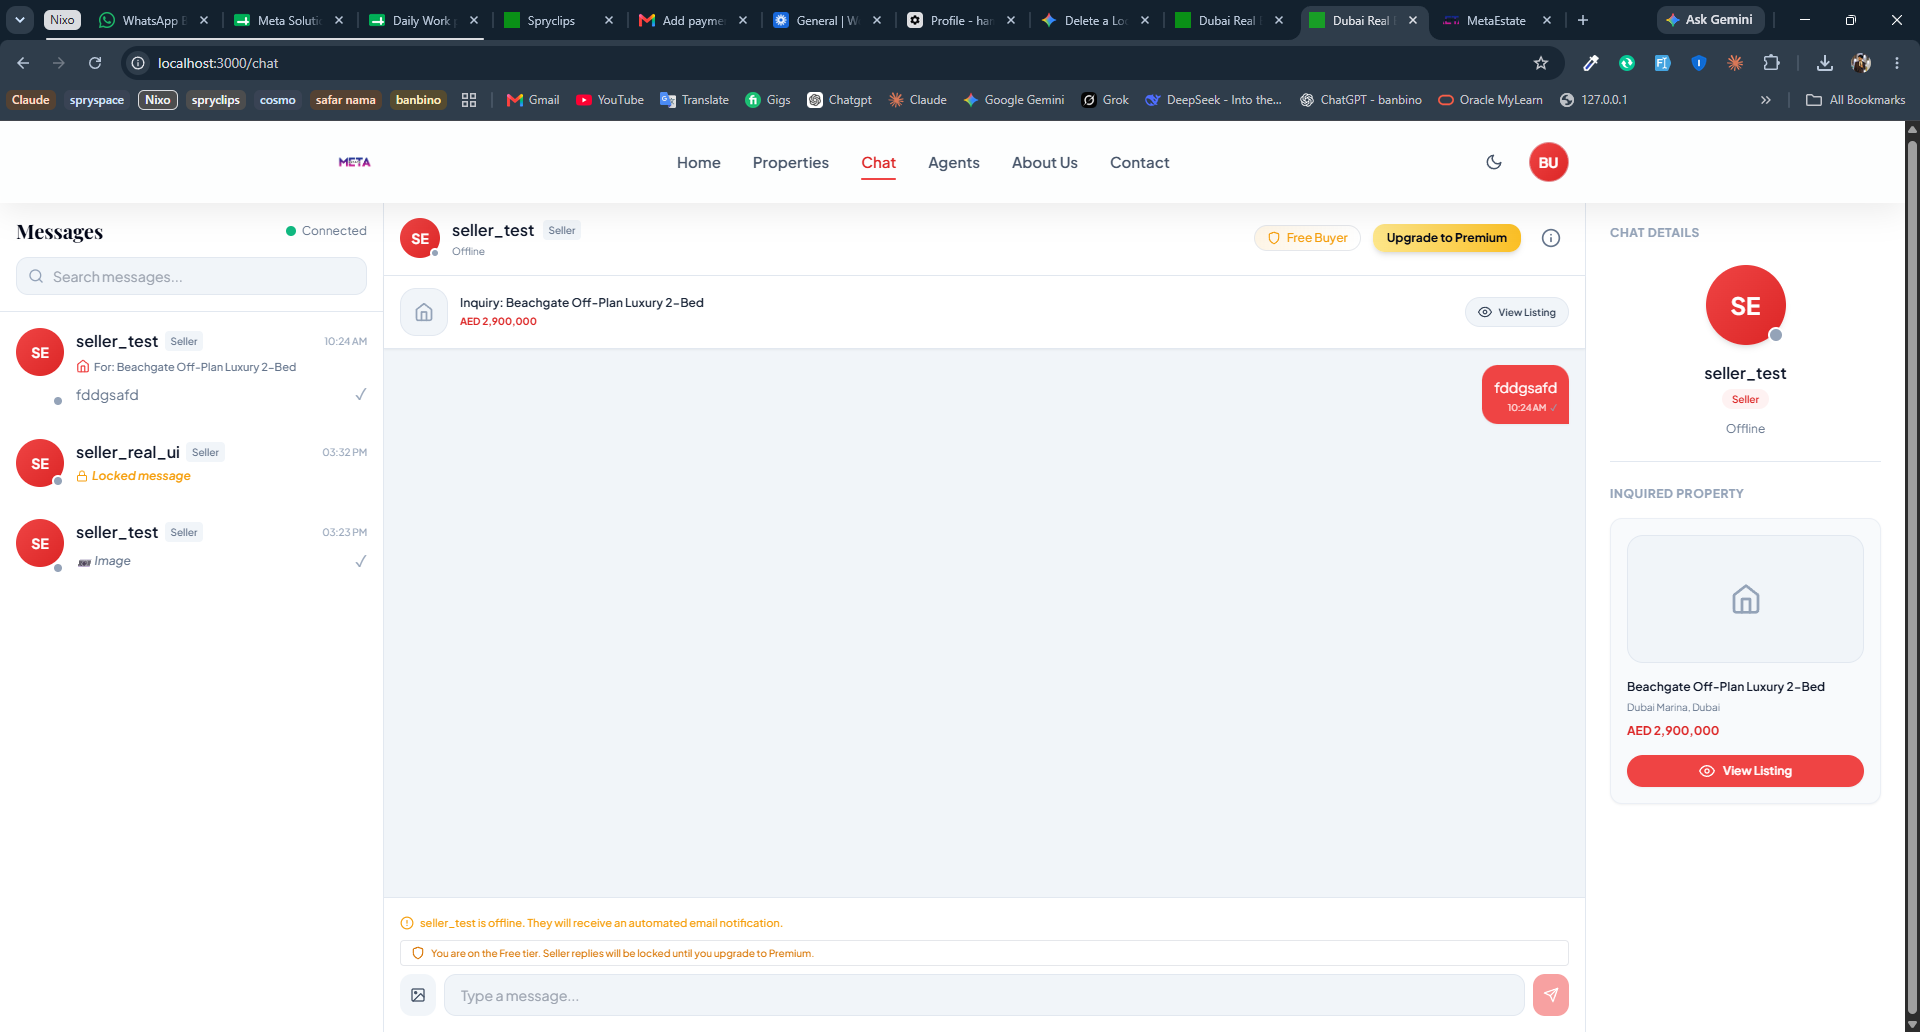Click the SE avatar in the chat header
This screenshot has height=1032, width=1920.
click(x=420, y=238)
